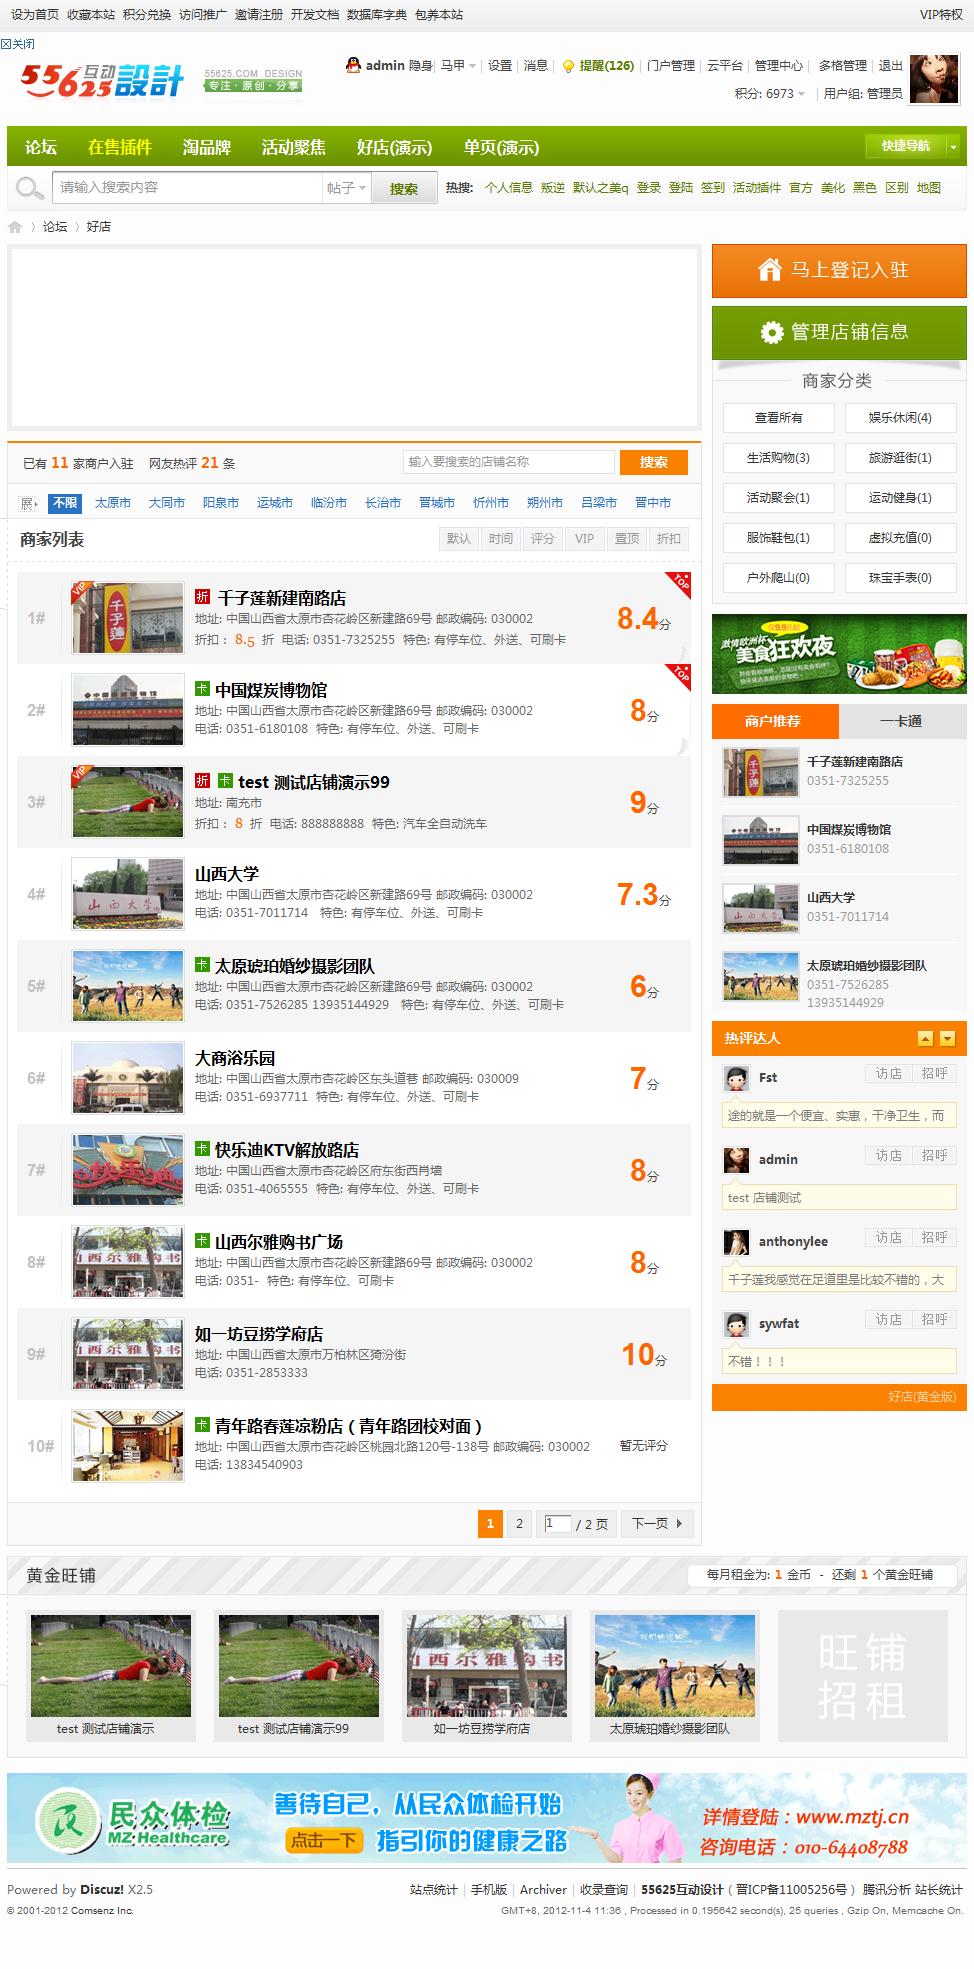Expand the 快捷导航 dropdown
Viewport: 974px width, 1969px height.
[x=913, y=146]
